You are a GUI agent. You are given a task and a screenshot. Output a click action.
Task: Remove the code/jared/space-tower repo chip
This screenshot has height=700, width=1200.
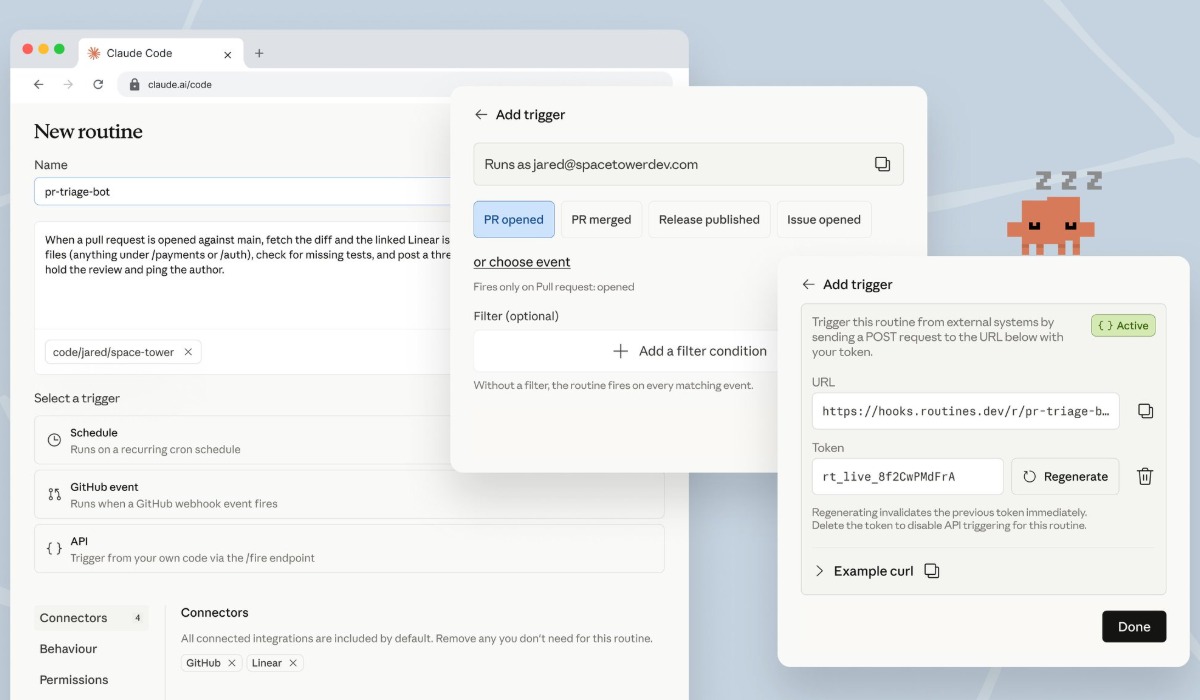pyautogui.click(x=188, y=352)
